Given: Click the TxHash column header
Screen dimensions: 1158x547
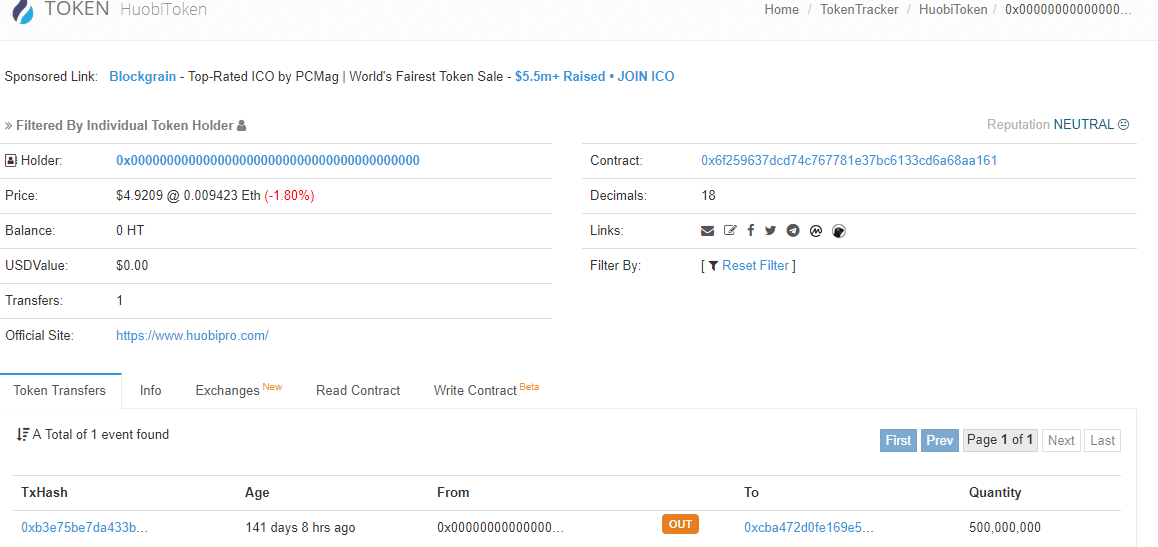Looking at the screenshot, I should pyautogui.click(x=44, y=492).
